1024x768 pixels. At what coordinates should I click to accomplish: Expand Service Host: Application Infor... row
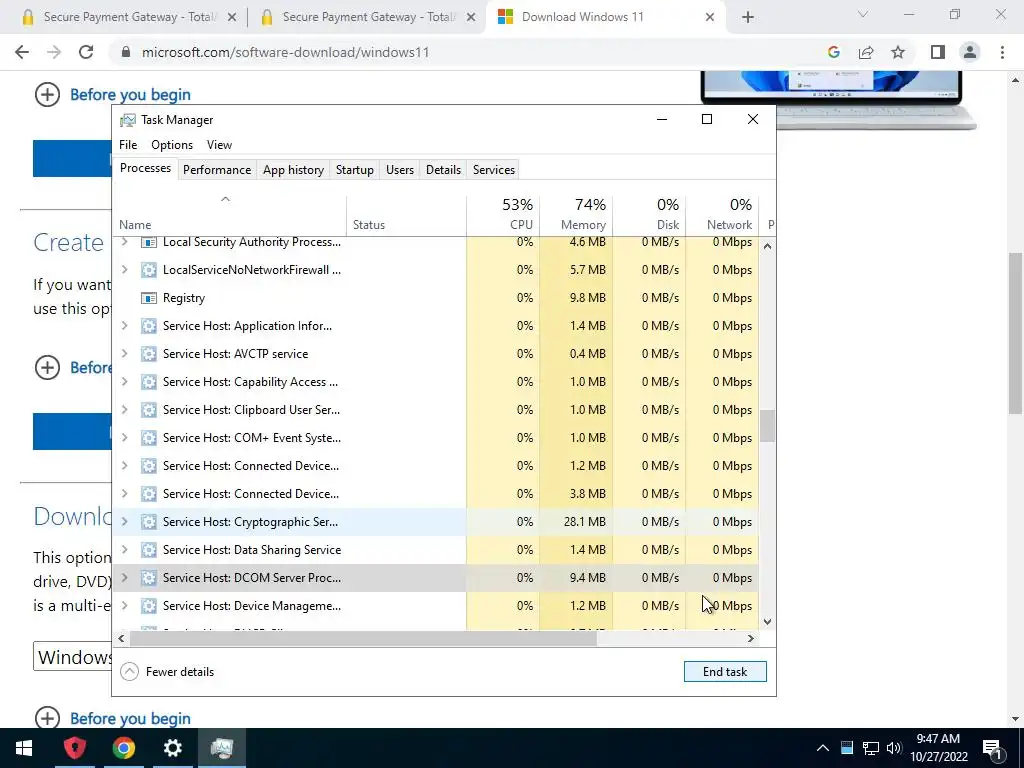[x=125, y=326]
